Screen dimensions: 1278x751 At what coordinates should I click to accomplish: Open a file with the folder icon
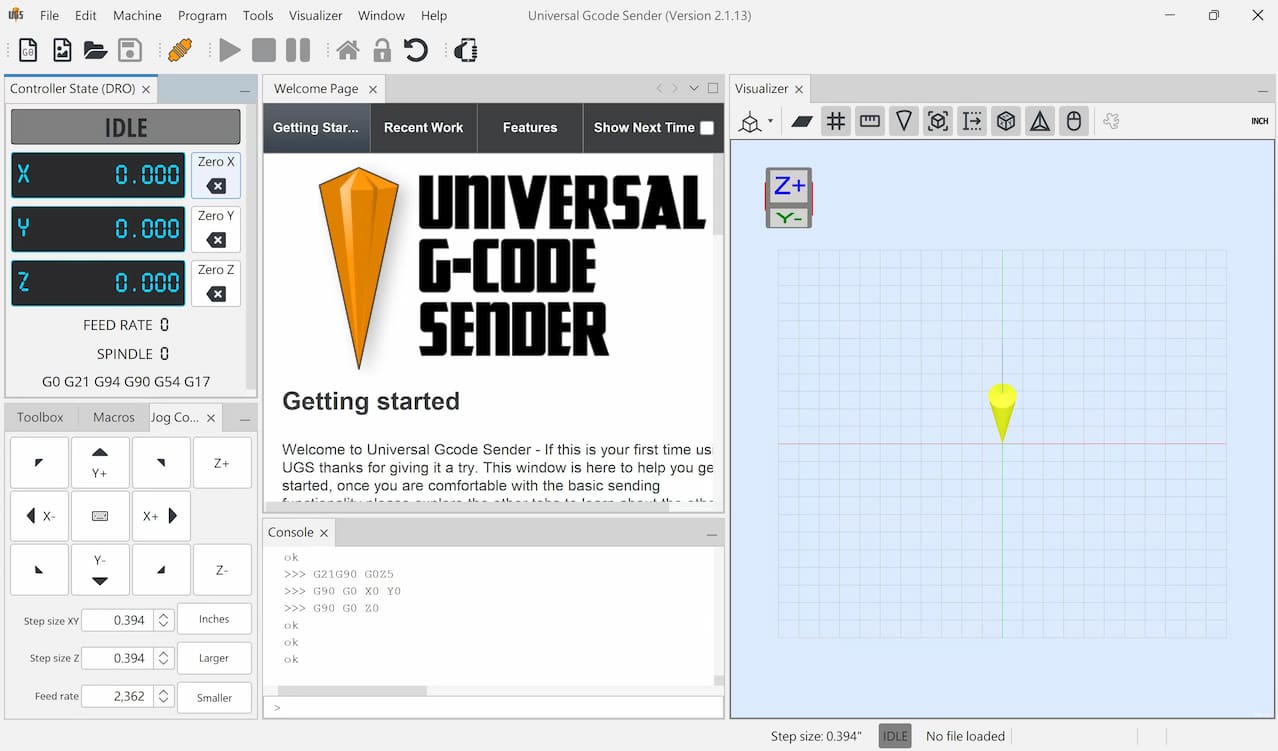tap(96, 50)
